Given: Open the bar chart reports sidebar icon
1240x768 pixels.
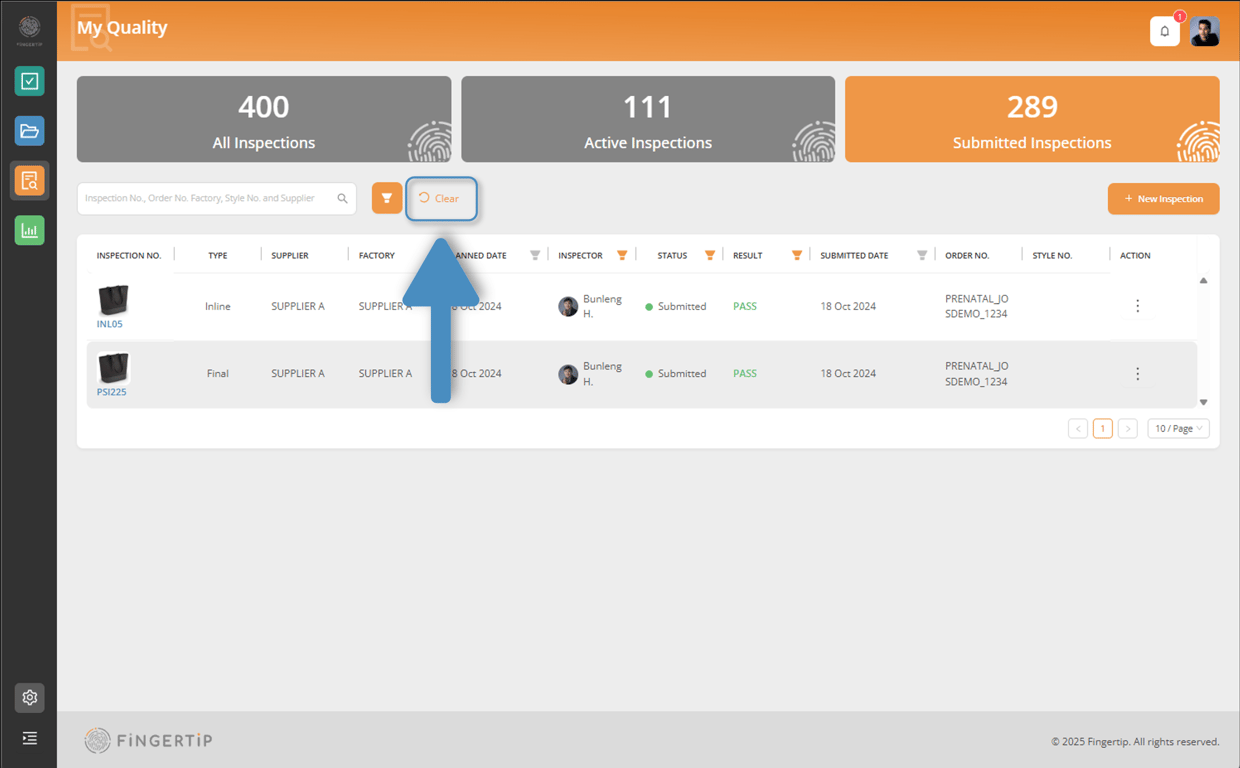Looking at the screenshot, I should [x=29, y=231].
